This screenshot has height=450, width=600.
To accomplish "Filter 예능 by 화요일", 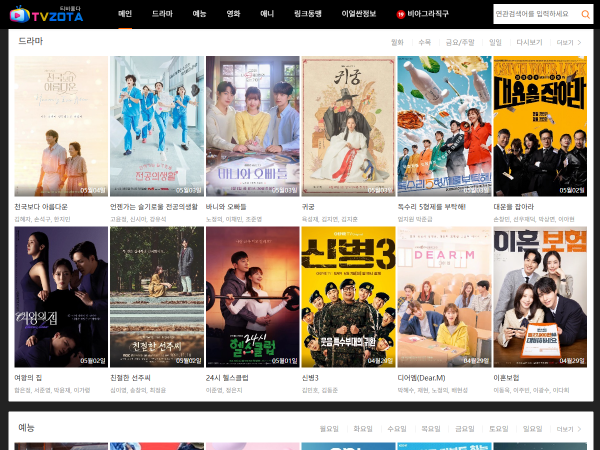I will [363, 429].
